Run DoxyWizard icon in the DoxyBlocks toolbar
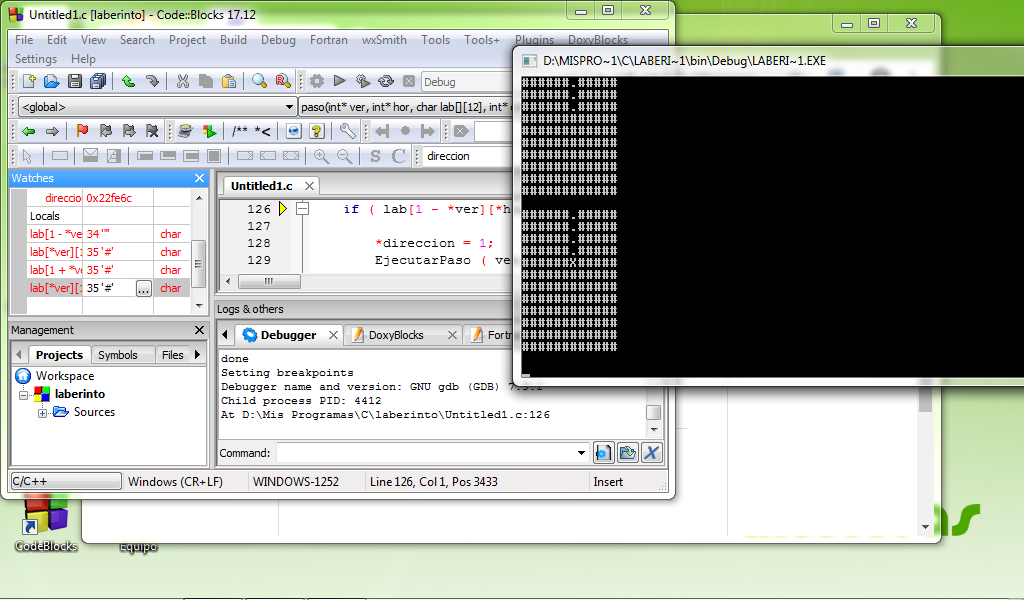This screenshot has height=600, width=1024. pyautogui.click(x=185, y=131)
